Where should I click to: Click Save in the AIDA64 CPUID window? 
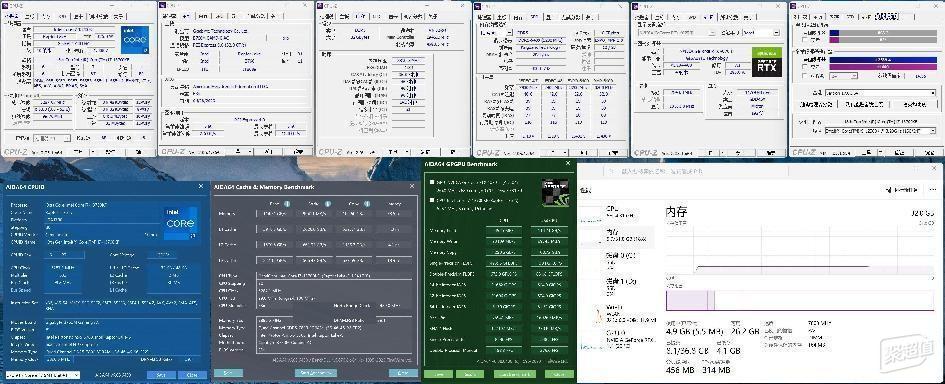tap(162, 374)
